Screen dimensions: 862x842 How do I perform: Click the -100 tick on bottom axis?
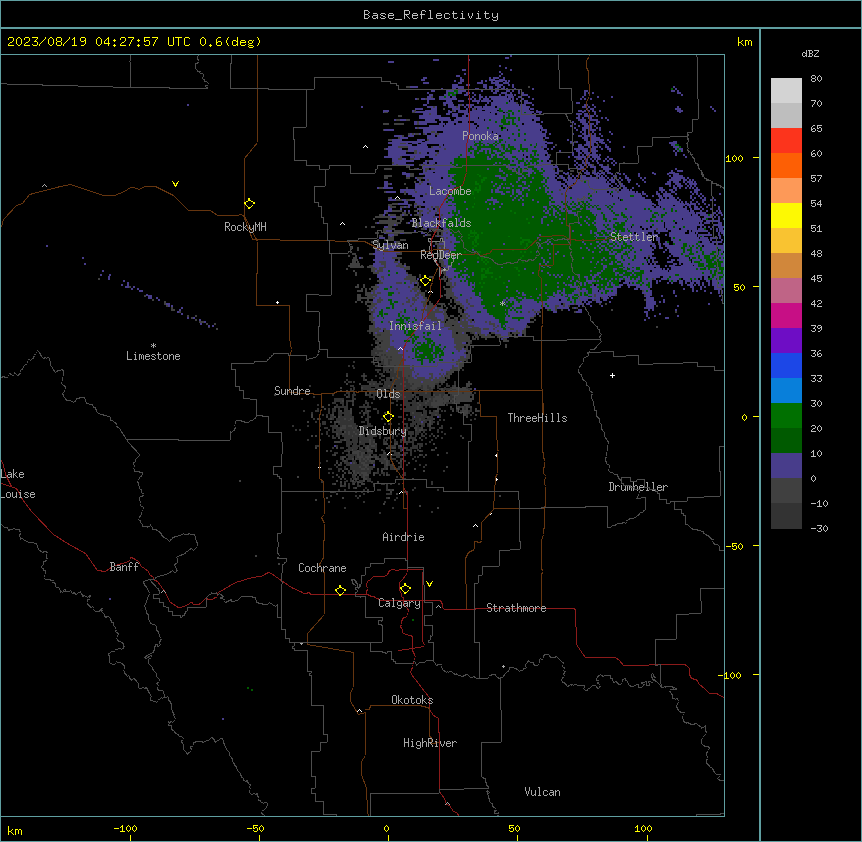[x=125, y=828]
